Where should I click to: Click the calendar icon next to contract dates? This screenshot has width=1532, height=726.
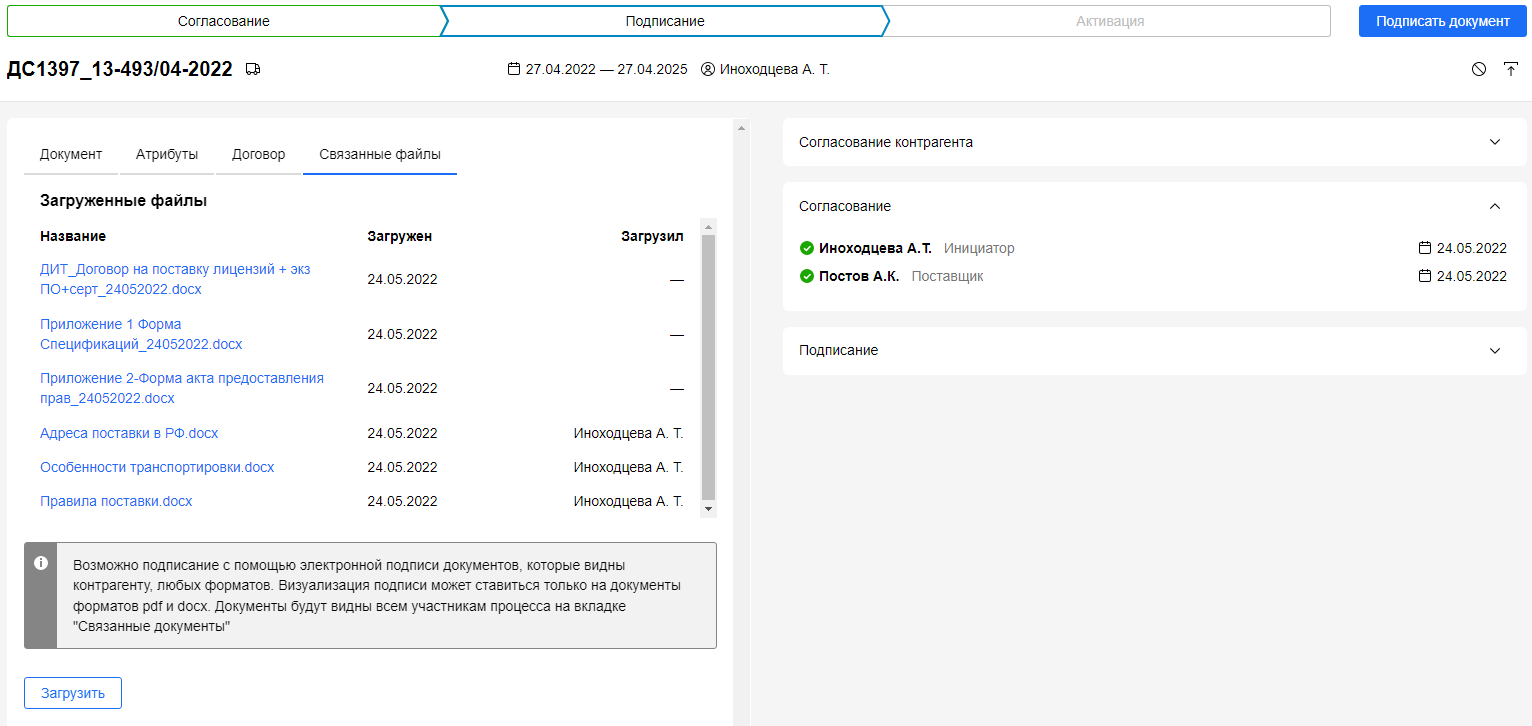click(514, 70)
